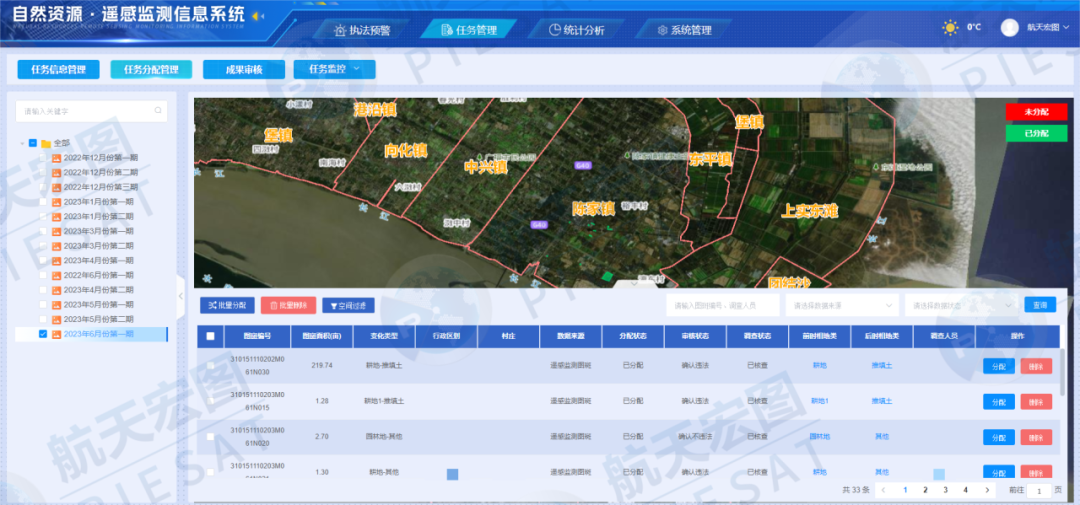The width and height of the screenshot is (1080, 505).
Task: Open the 执法预警 tab
Action: (362, 30)
